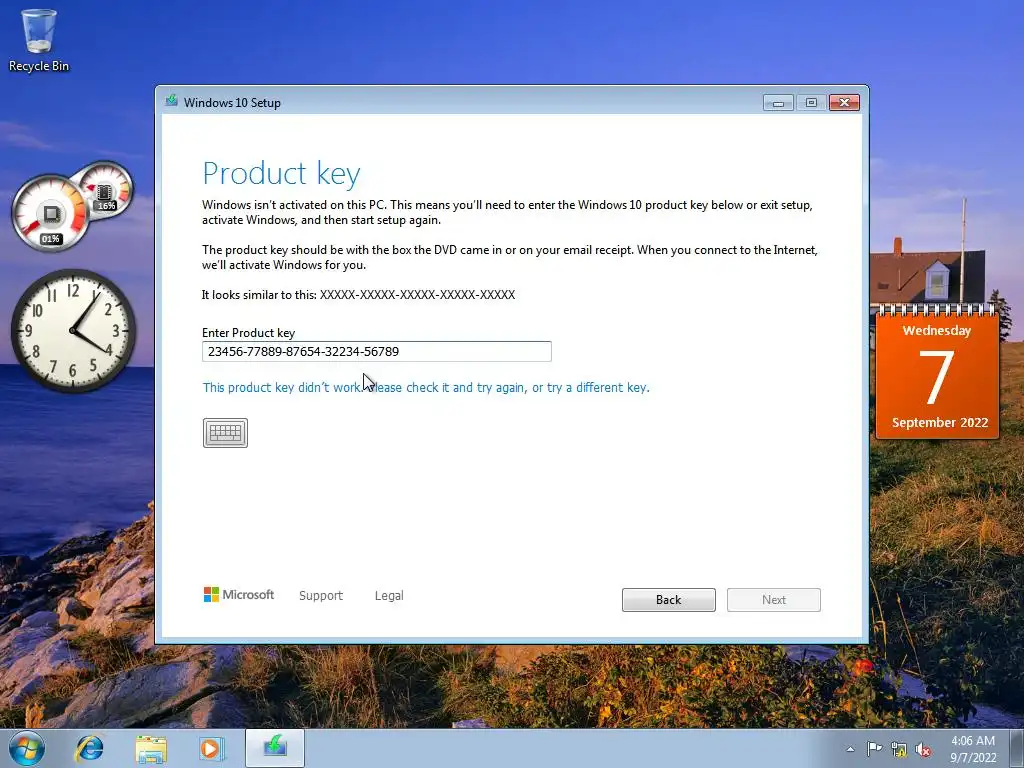The width and height of the screenshot is (1024, 768).
Task: Open the Legal link
Action: coord(389,596)
